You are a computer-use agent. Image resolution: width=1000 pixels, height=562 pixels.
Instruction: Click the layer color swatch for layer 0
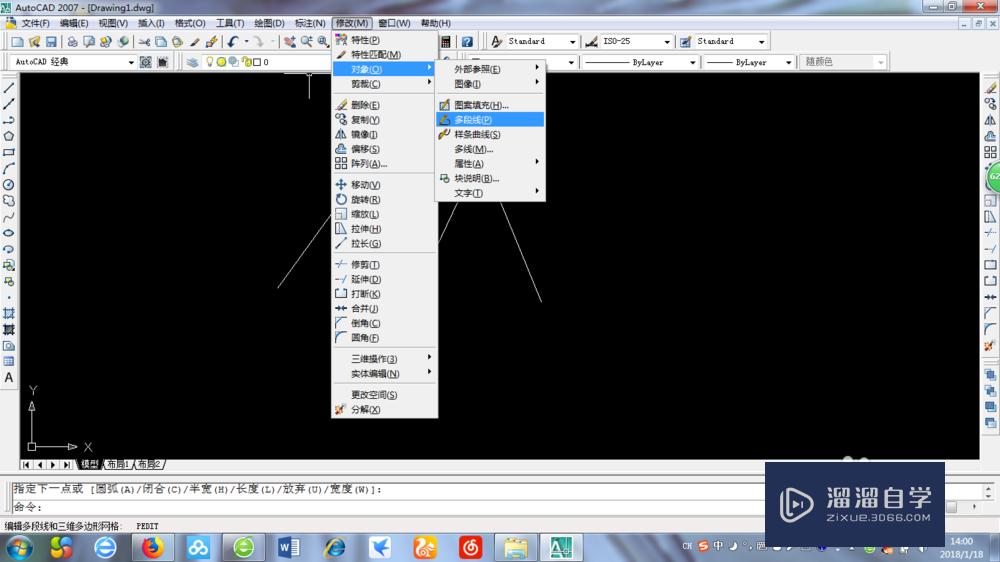[257, 62]
